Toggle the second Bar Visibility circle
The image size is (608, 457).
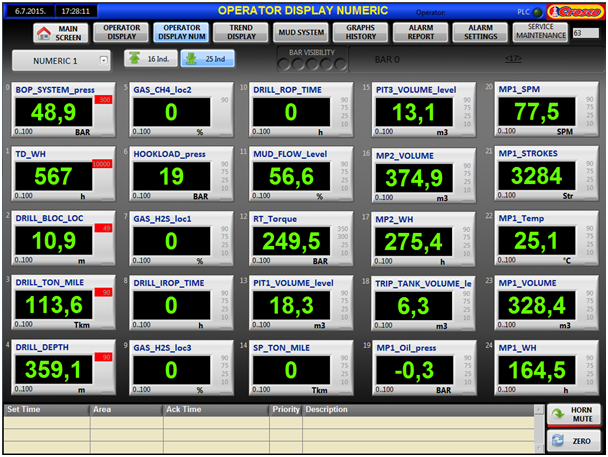[x=298, y=64]
